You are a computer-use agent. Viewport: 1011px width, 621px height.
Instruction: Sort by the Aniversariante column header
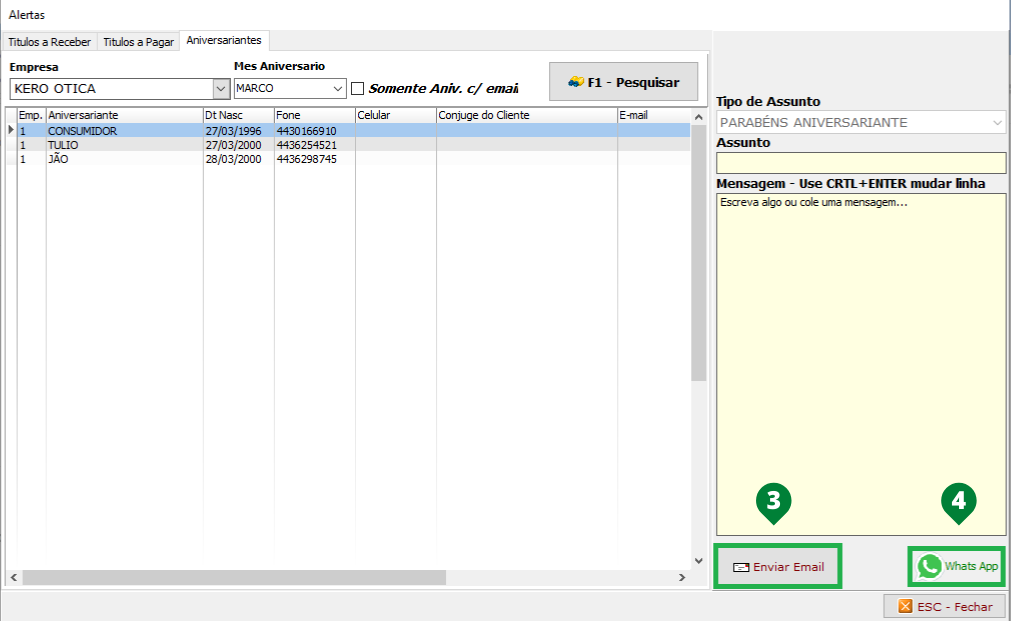(x=124, y=115)
